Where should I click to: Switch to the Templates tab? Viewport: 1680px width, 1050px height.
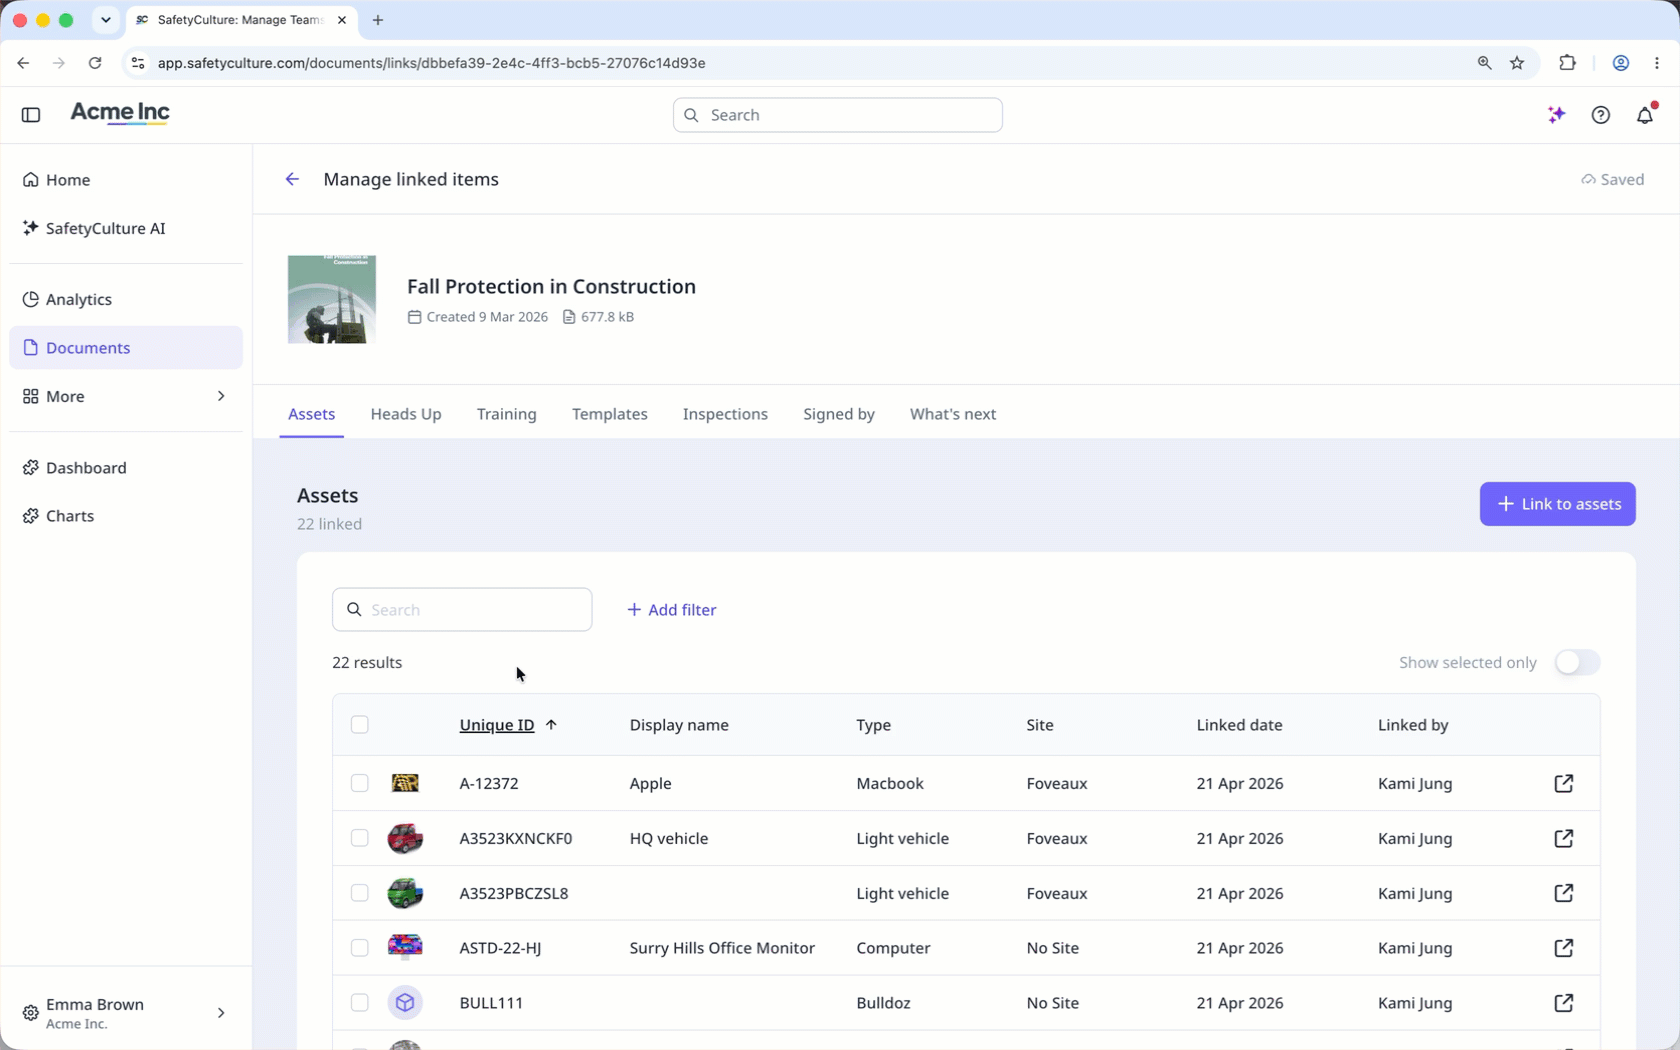pos(610,414)
